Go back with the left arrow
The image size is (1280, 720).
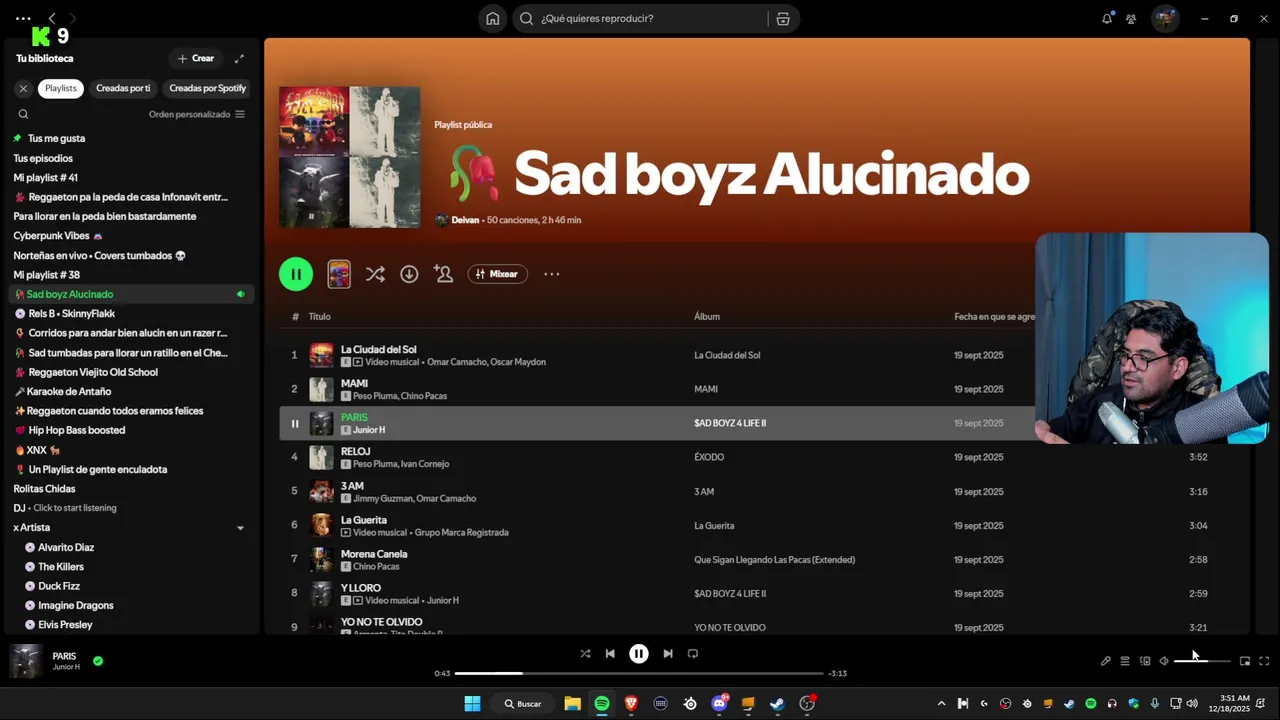click(x=52, y=18)
